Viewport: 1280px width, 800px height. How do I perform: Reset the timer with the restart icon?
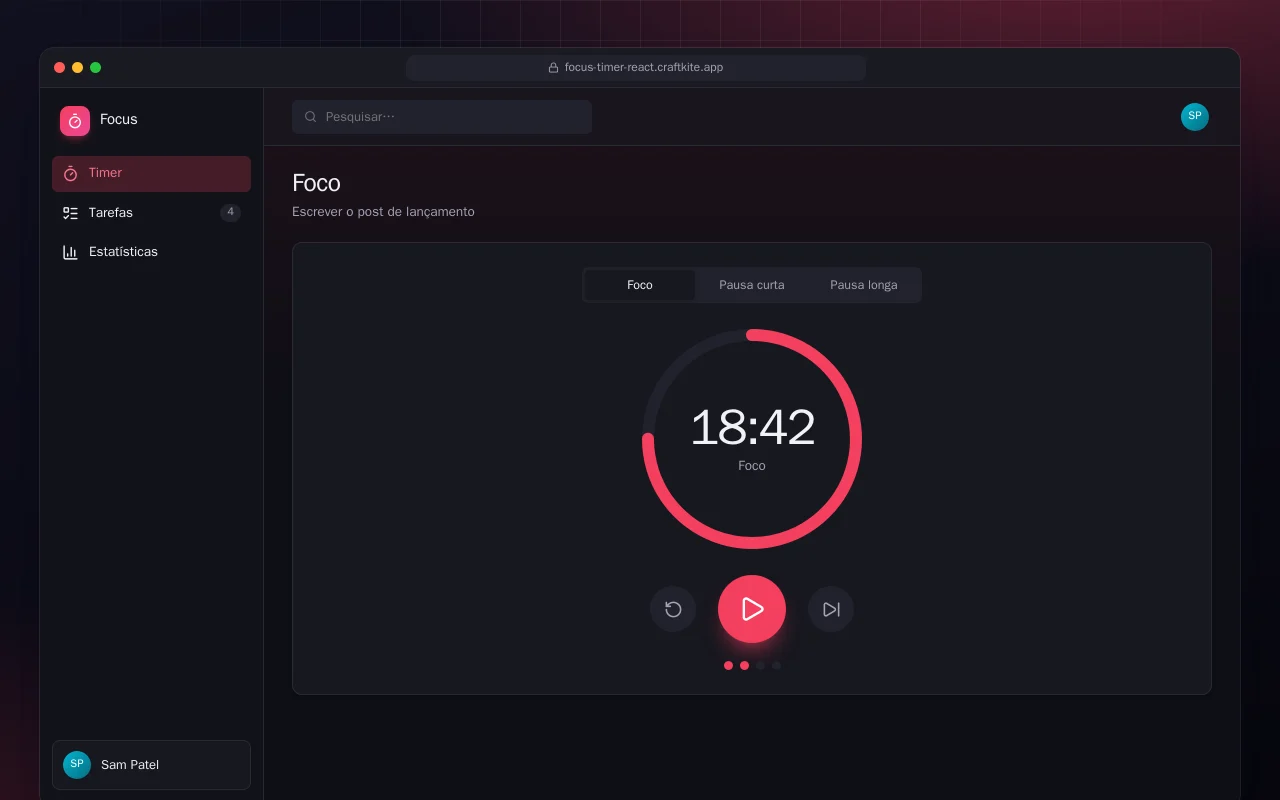(x=673, y=609)
